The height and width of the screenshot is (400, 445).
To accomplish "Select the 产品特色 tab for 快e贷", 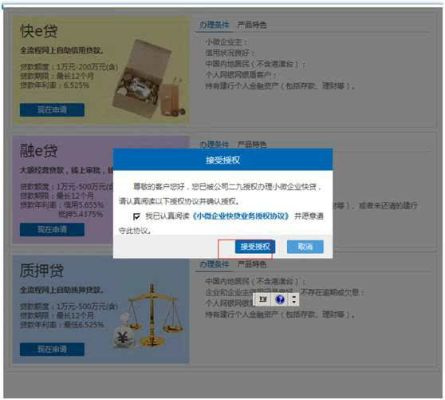I will pyautogui.click(x=252, y=25).
